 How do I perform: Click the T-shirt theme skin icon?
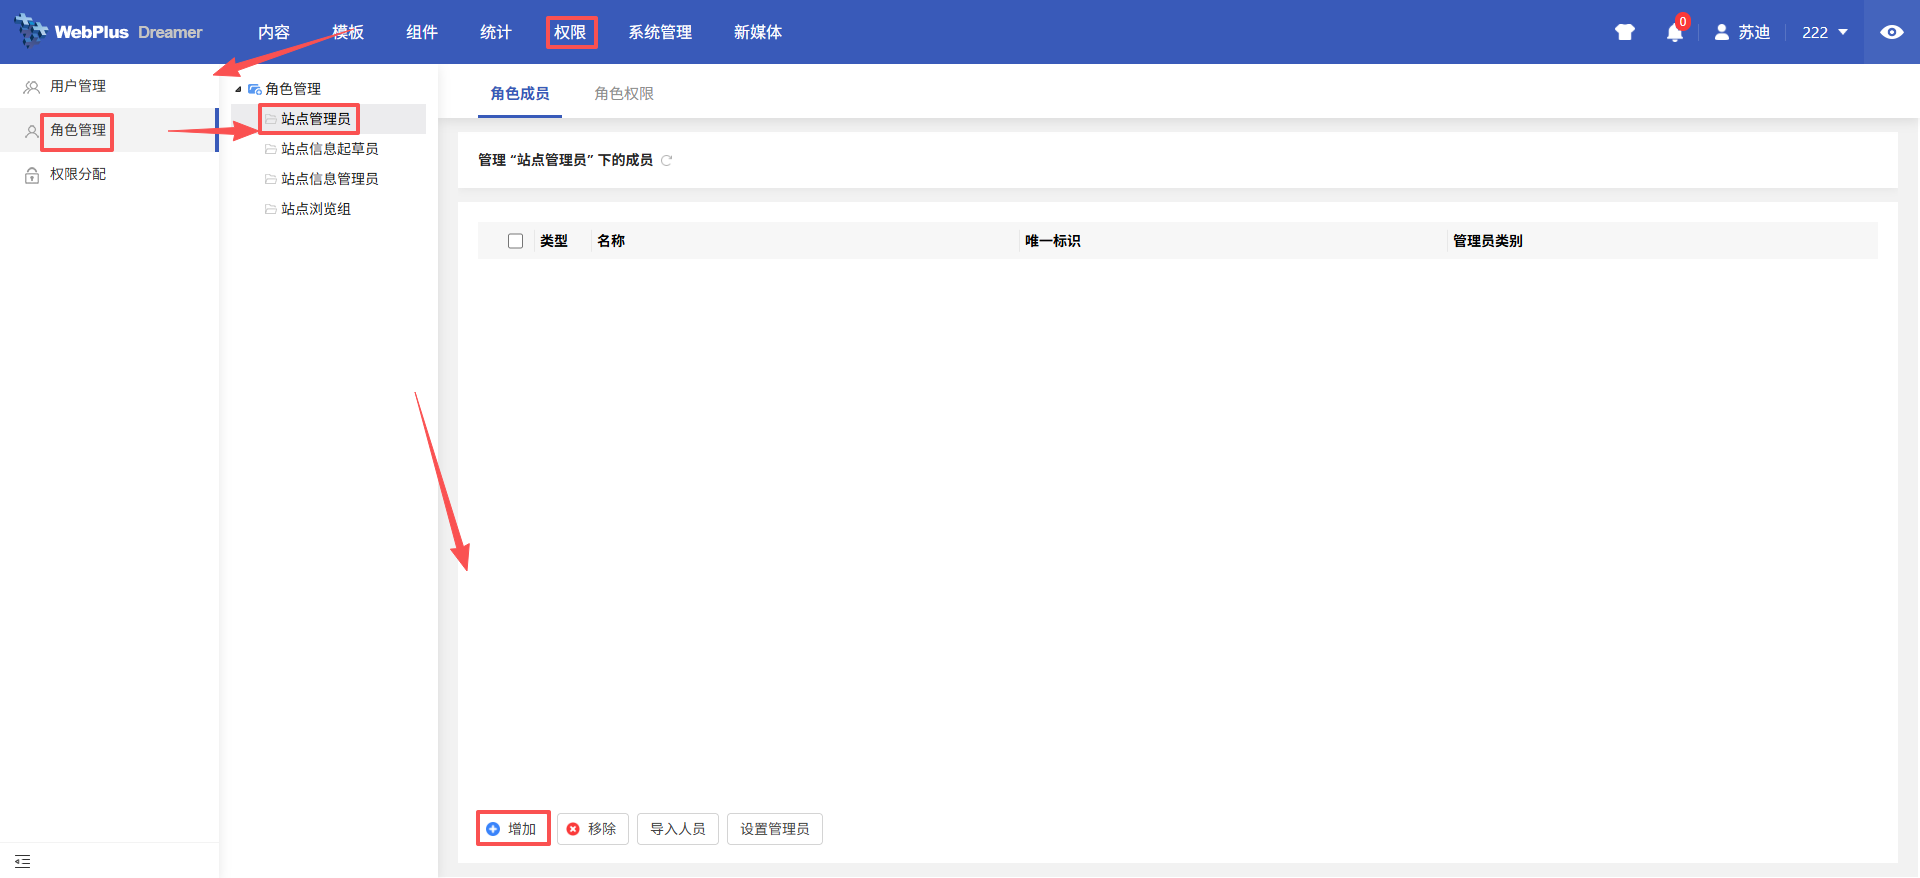click(x=1624, y=32)
